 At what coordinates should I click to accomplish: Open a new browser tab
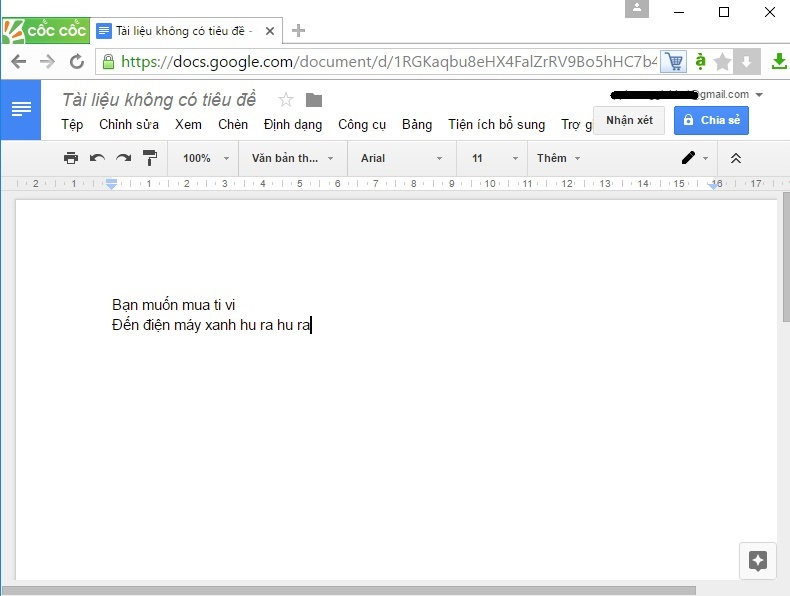(298, 31)
